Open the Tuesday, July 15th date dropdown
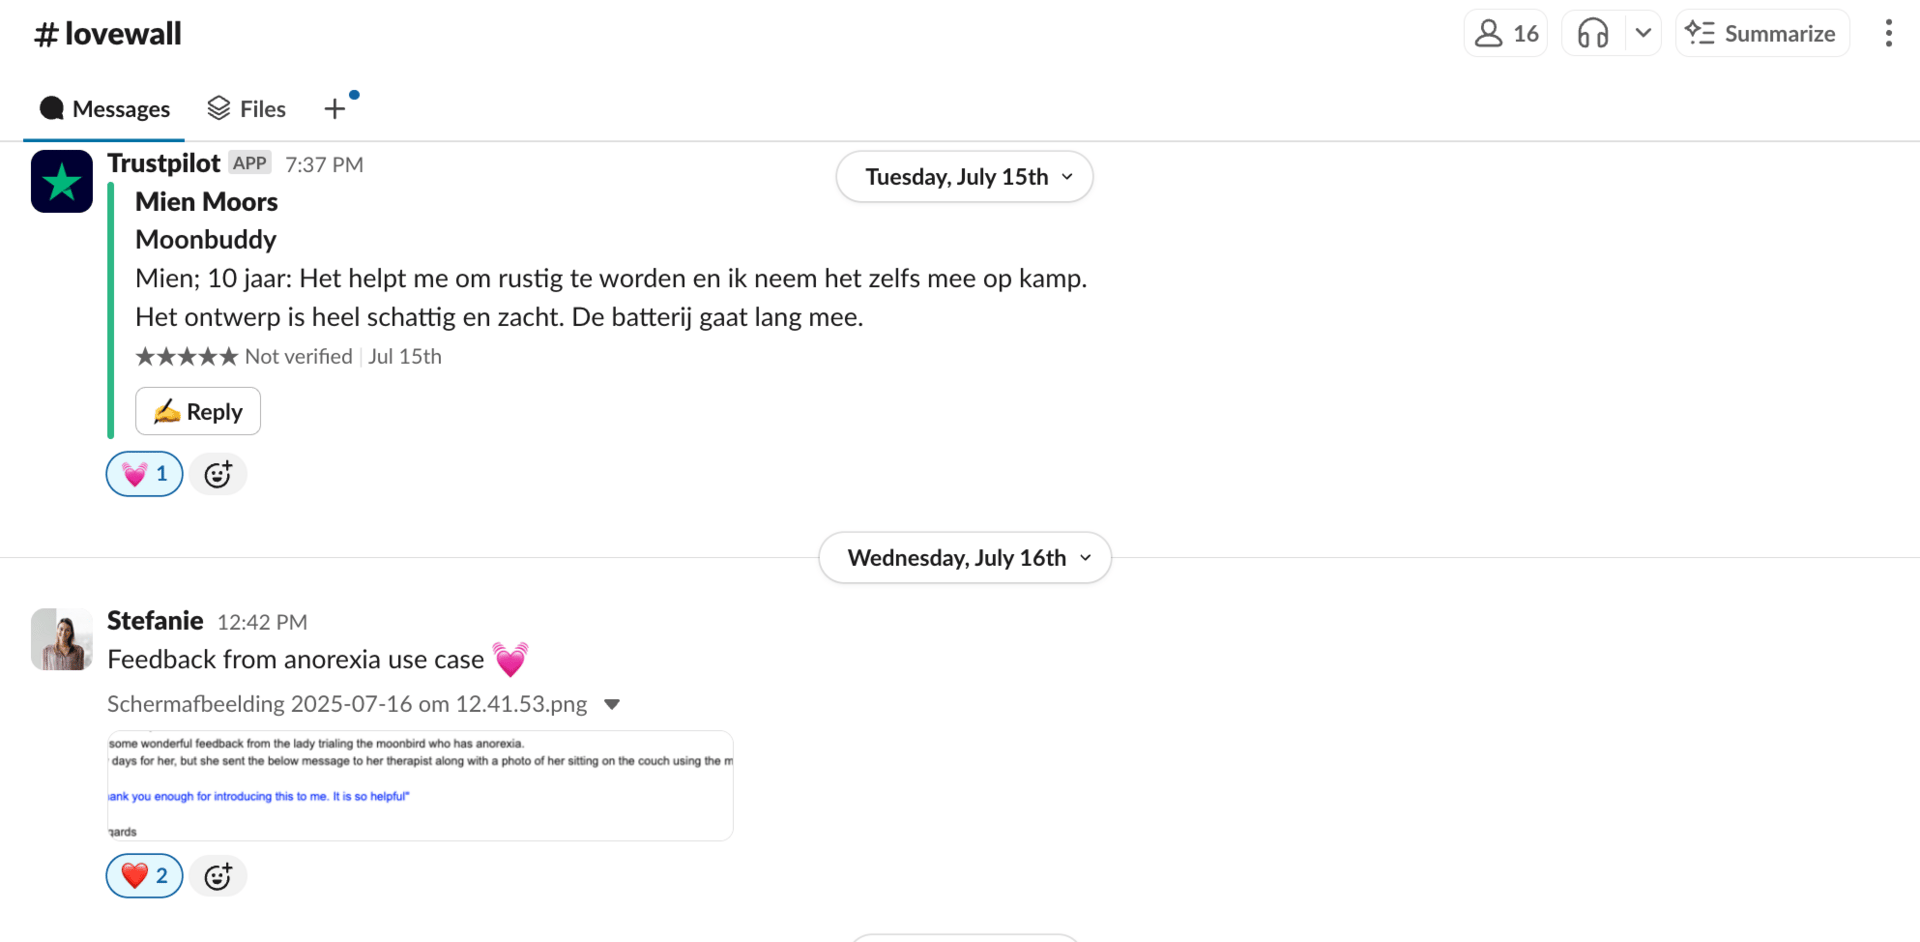Viewport: 1920px width, 942px height. coord(965,177)
